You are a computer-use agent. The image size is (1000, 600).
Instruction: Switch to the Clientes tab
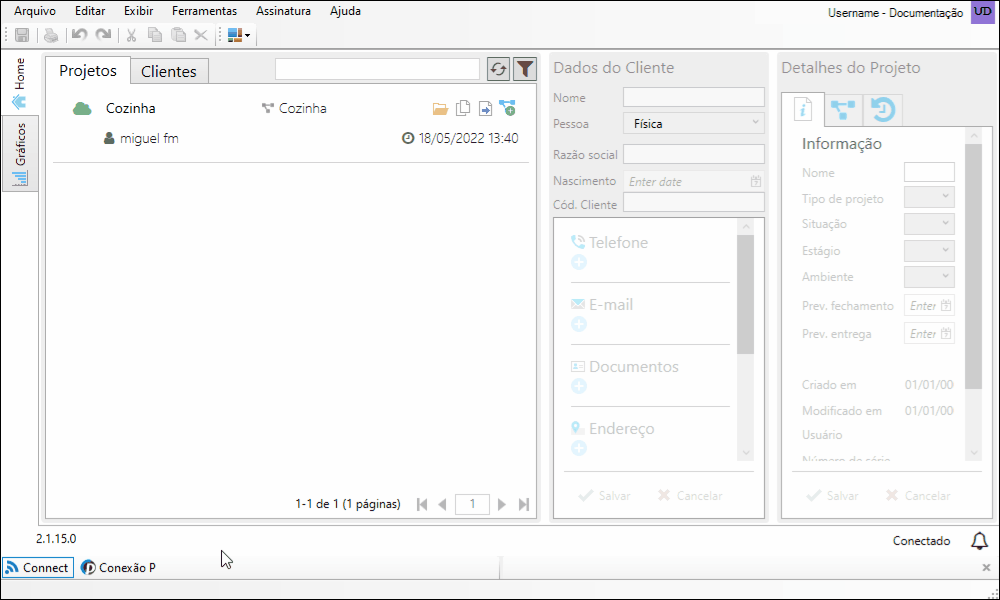169,71
